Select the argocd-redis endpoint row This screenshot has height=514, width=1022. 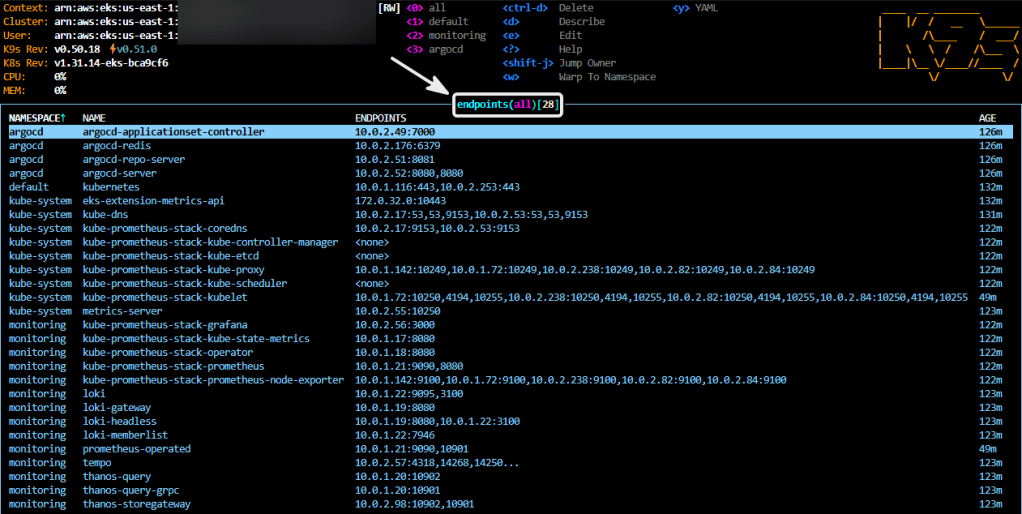coord(510,145)
